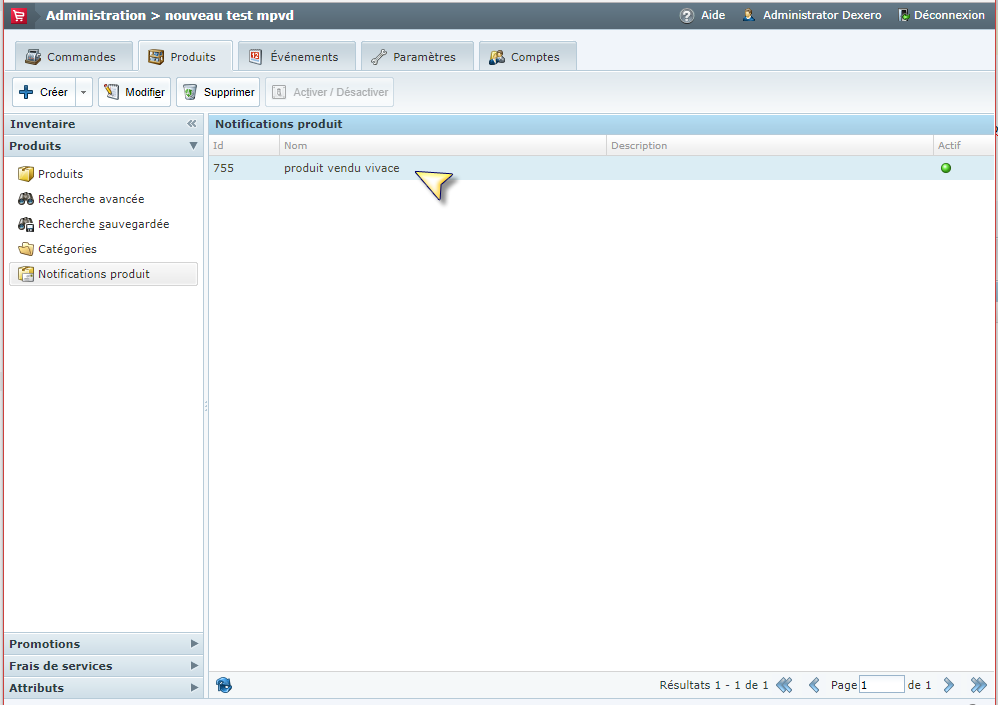This screenshot has width=998, height=705.
Task: Click the 'produit vendu vivace' name cell
Action: click(342, 168)
